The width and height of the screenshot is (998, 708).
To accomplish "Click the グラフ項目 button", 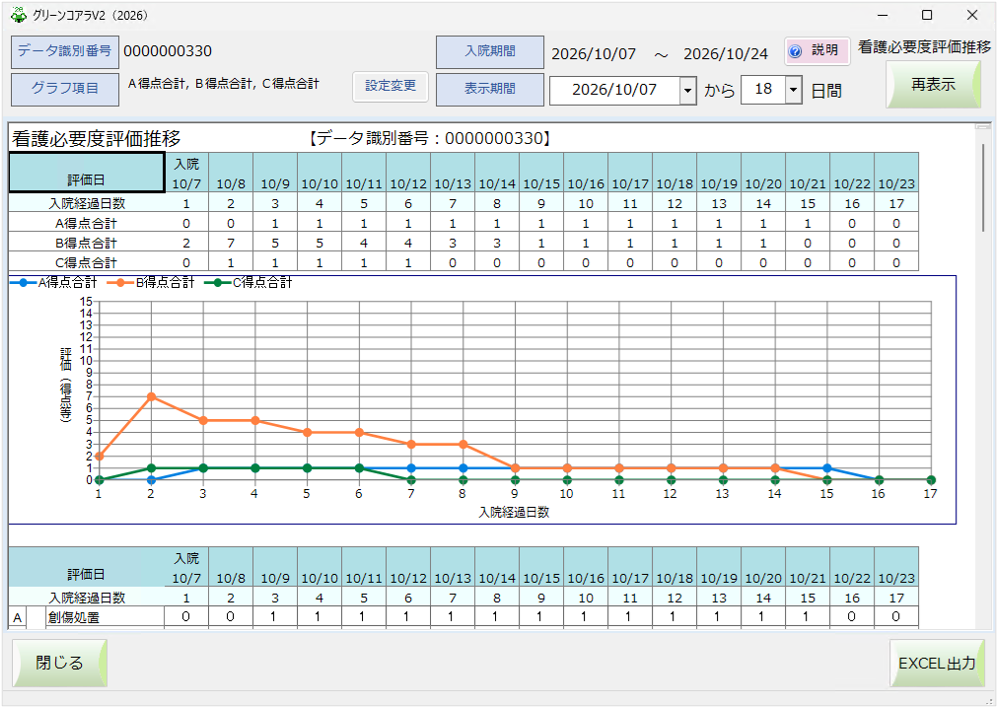I will click(x=65, y=89).
